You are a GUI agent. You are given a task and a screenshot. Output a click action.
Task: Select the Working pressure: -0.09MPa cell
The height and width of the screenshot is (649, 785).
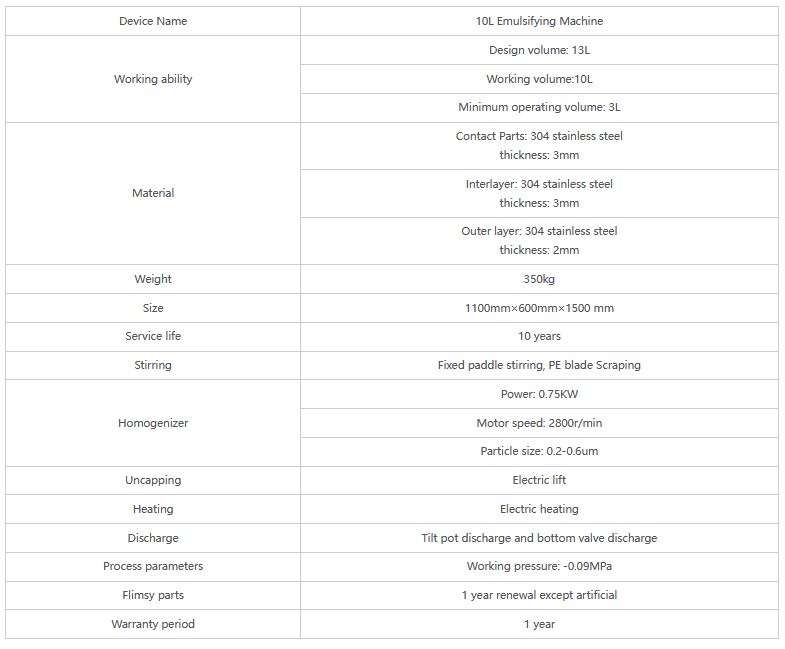(539, 566)
